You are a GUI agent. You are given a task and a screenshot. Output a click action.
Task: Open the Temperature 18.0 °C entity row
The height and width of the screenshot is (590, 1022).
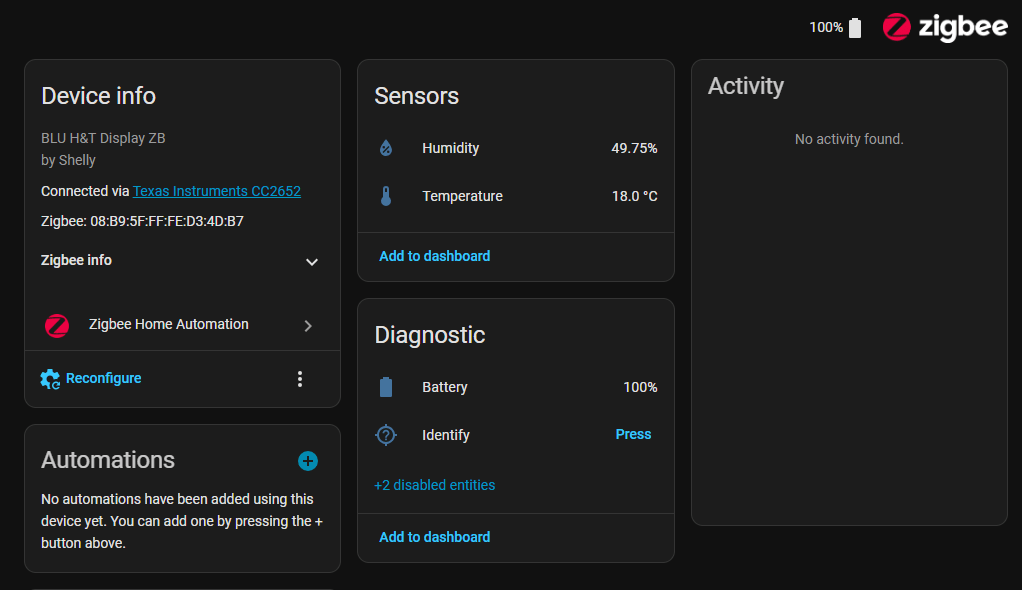(x=515, y=196)
